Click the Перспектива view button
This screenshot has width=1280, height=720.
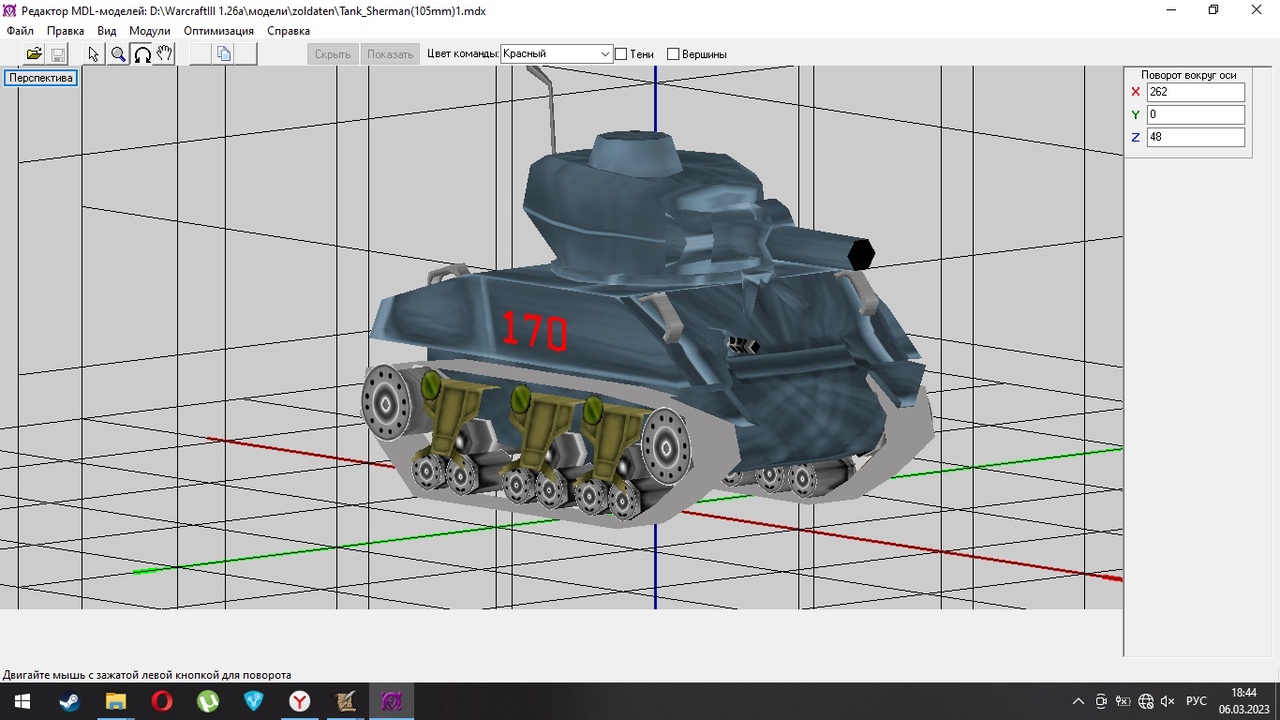(x=41, y=77)
